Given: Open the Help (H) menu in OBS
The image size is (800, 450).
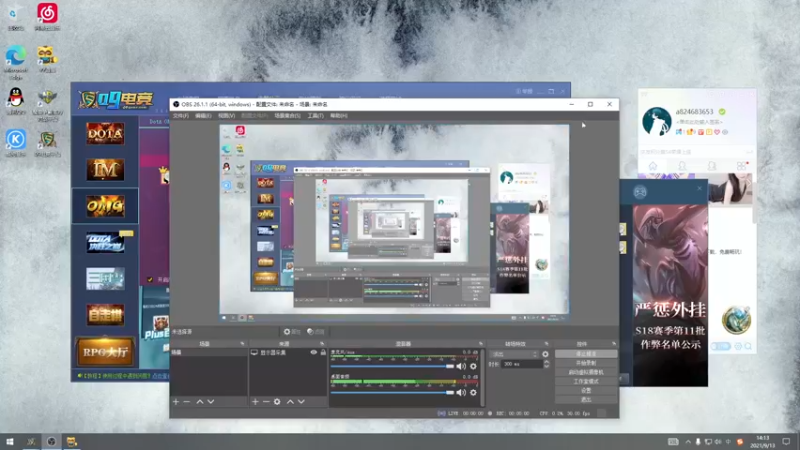Looking at the screenshot, I should click(x=339, y=116).
